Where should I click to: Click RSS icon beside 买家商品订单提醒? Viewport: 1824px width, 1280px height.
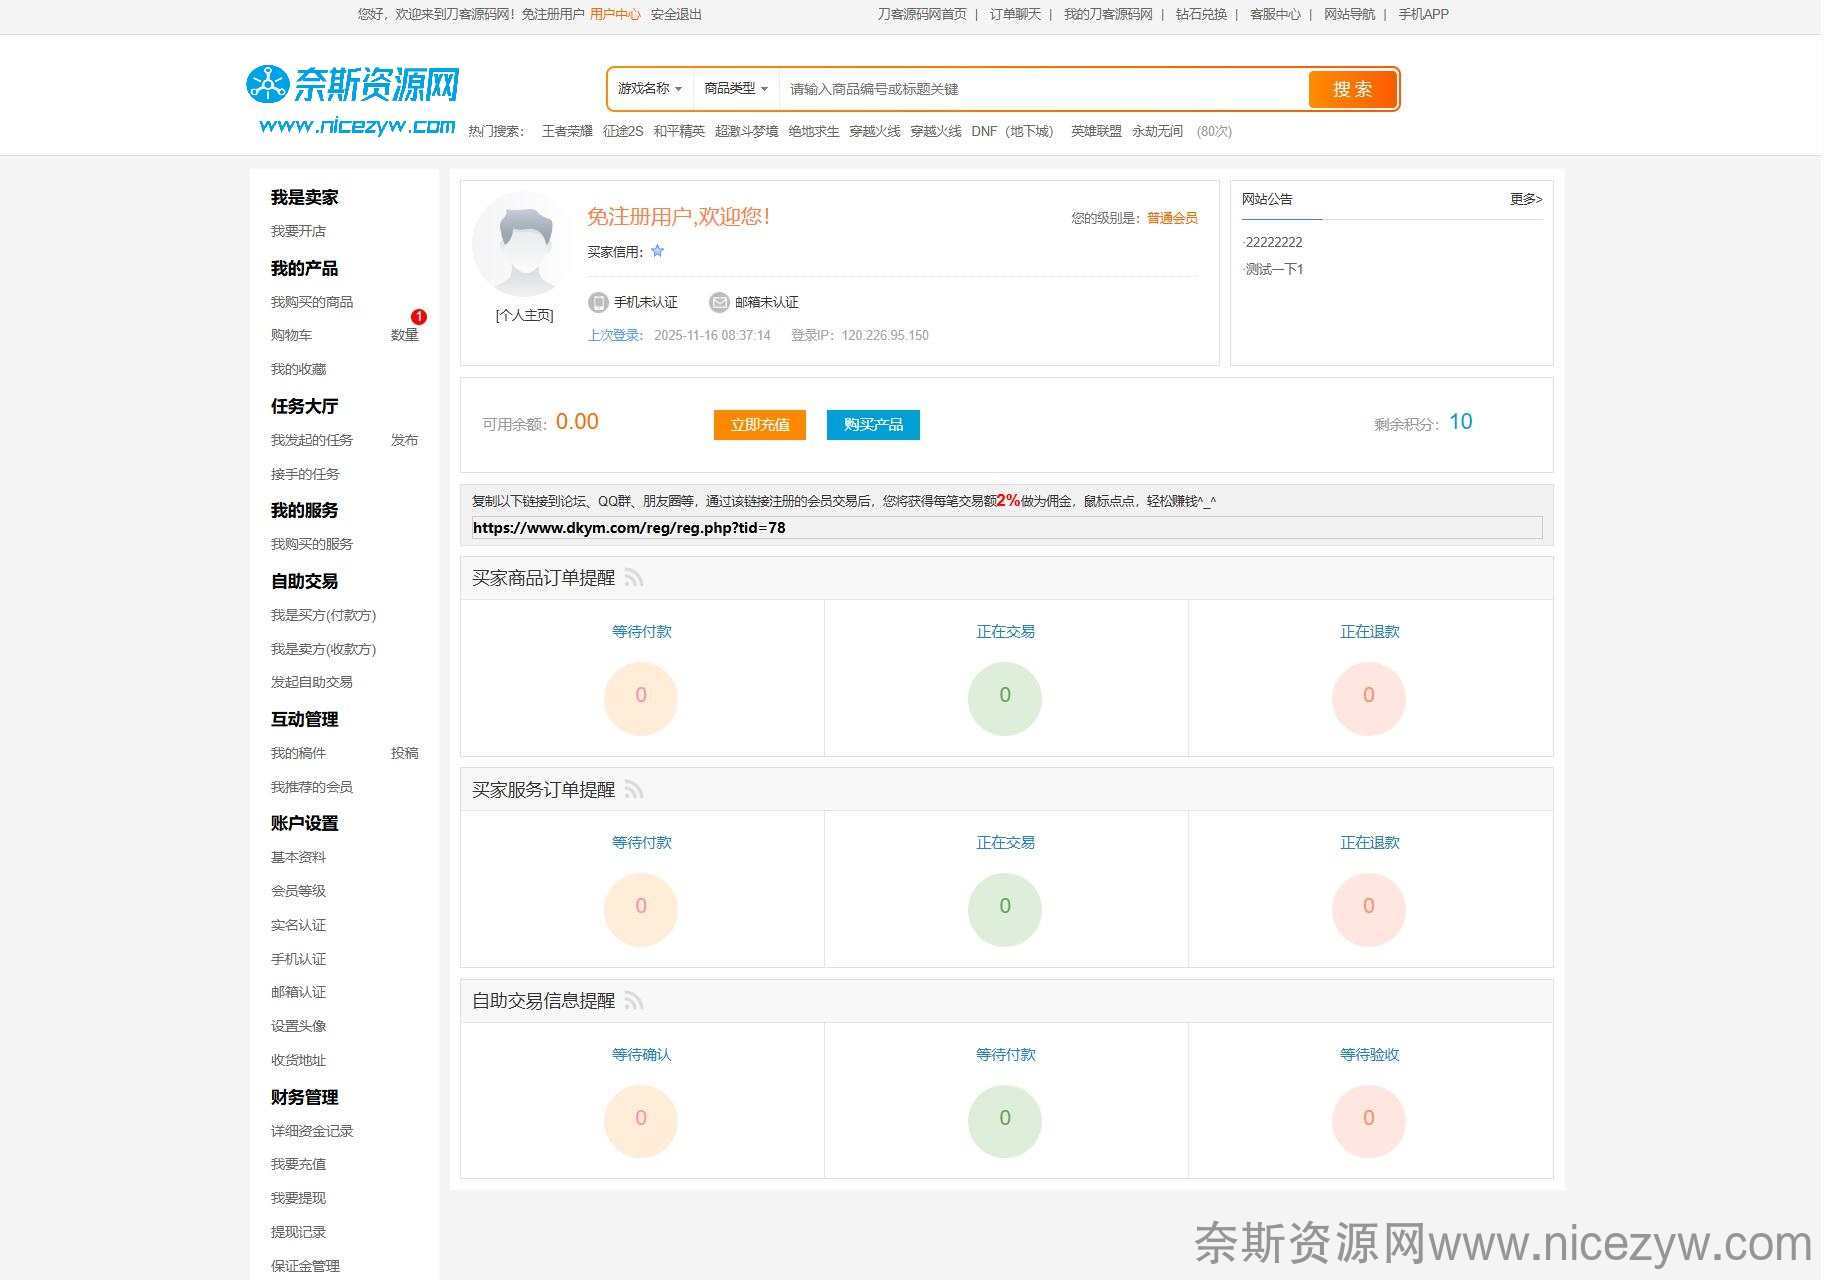(634, 578)
